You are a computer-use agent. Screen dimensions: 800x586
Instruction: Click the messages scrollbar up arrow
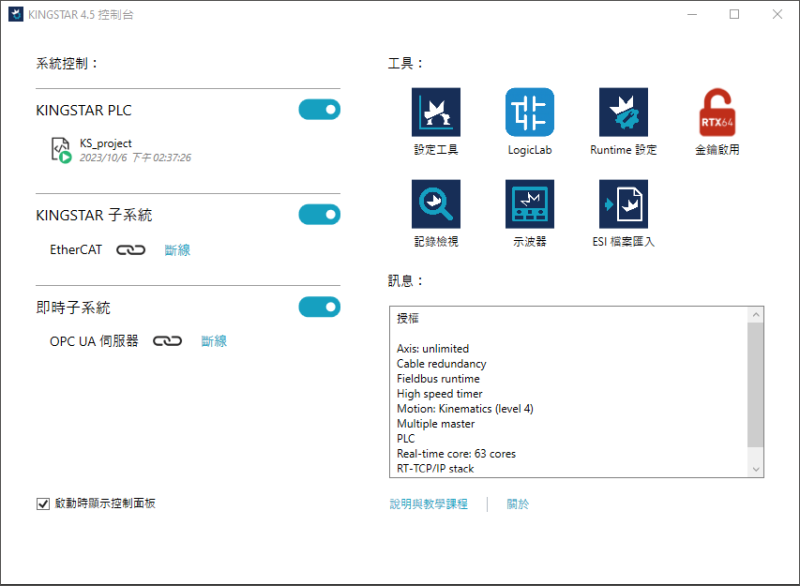(x=756, y=315)
